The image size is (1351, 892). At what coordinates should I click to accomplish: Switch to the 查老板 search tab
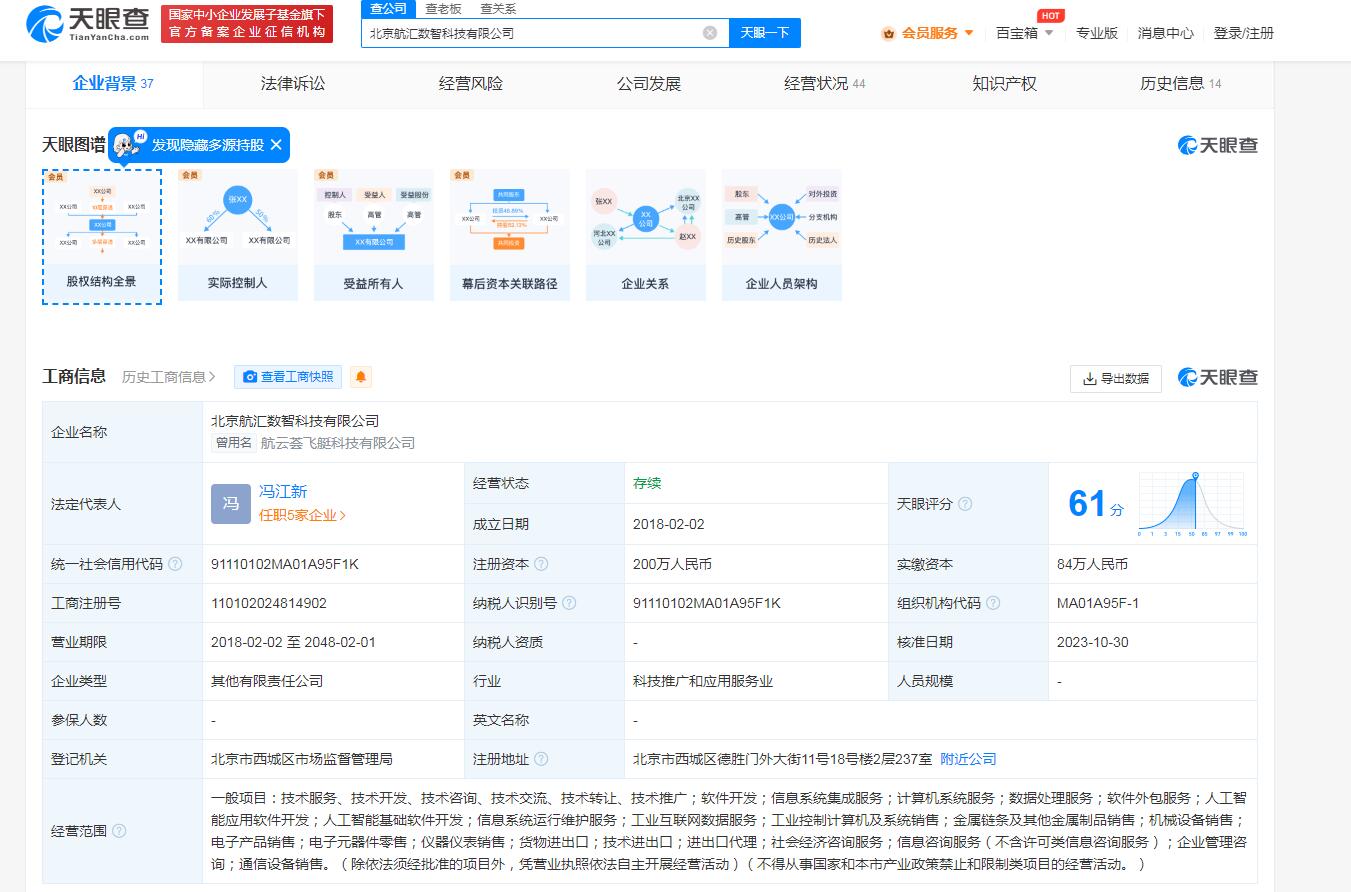click(x=443, y=9)
